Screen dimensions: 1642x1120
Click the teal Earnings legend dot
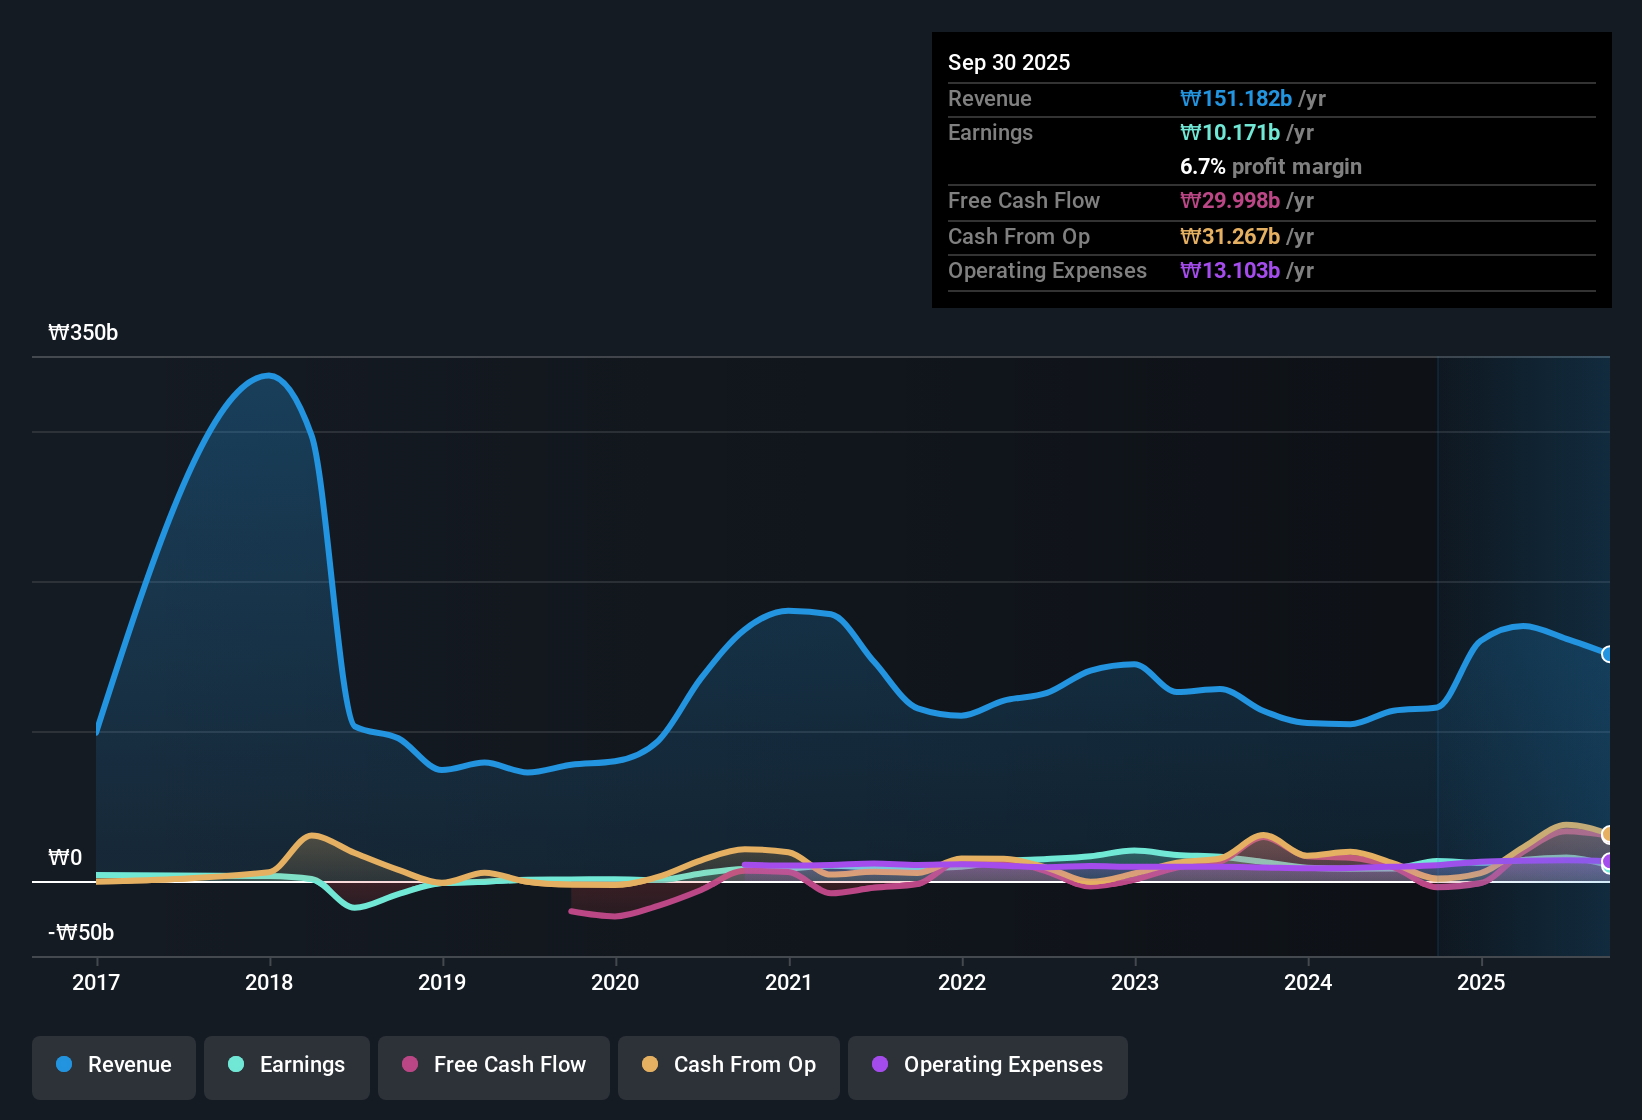click(235, 1065)
